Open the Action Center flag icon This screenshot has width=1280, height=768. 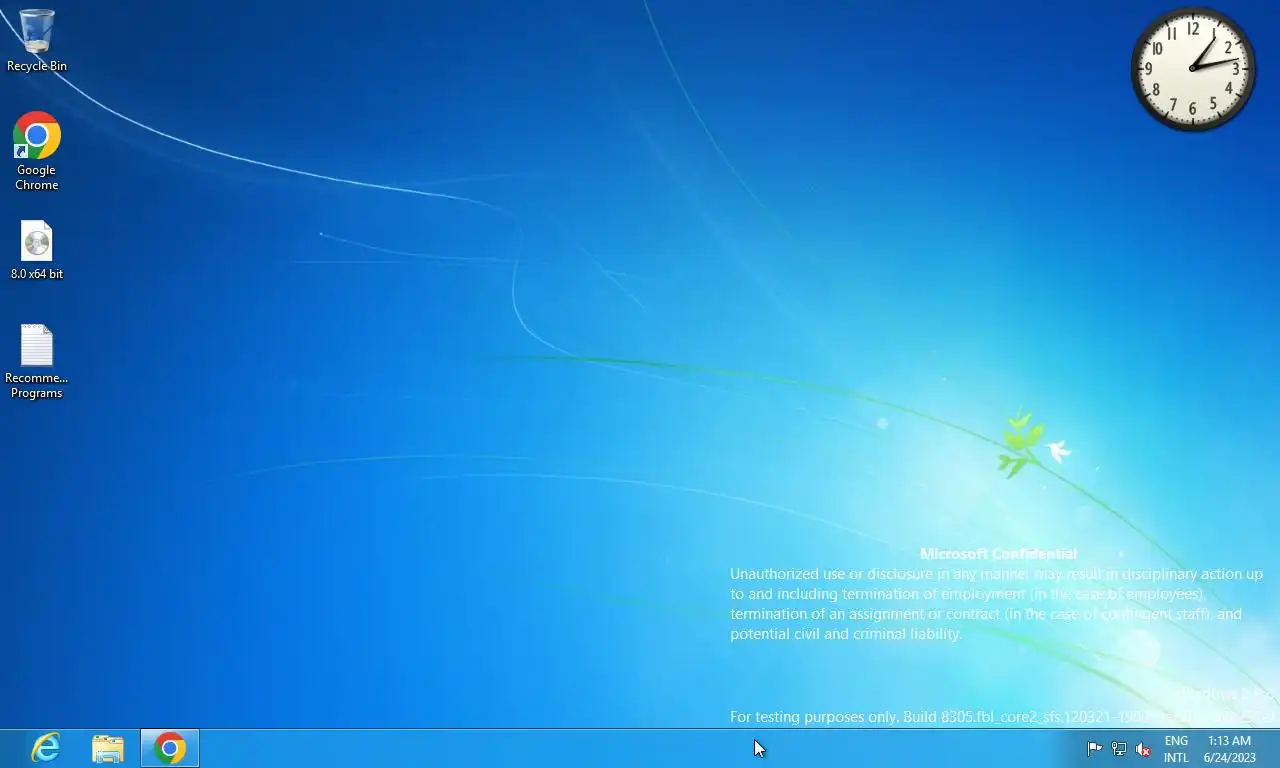(1094, 749)
